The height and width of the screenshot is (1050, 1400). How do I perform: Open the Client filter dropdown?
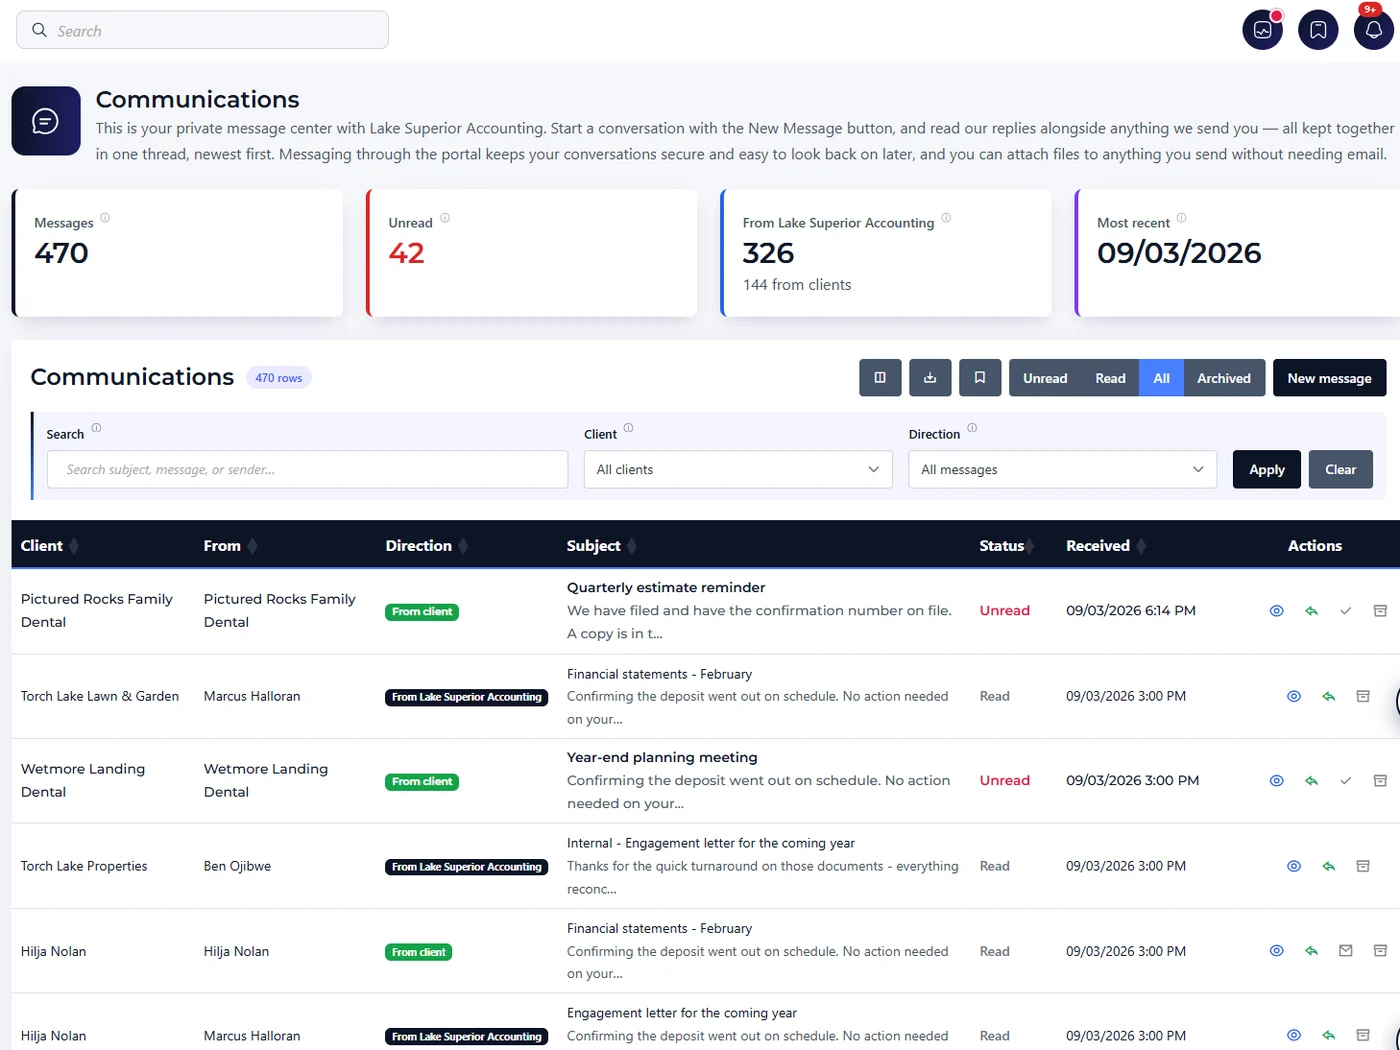pyautogui.click(x=738, y=469)
